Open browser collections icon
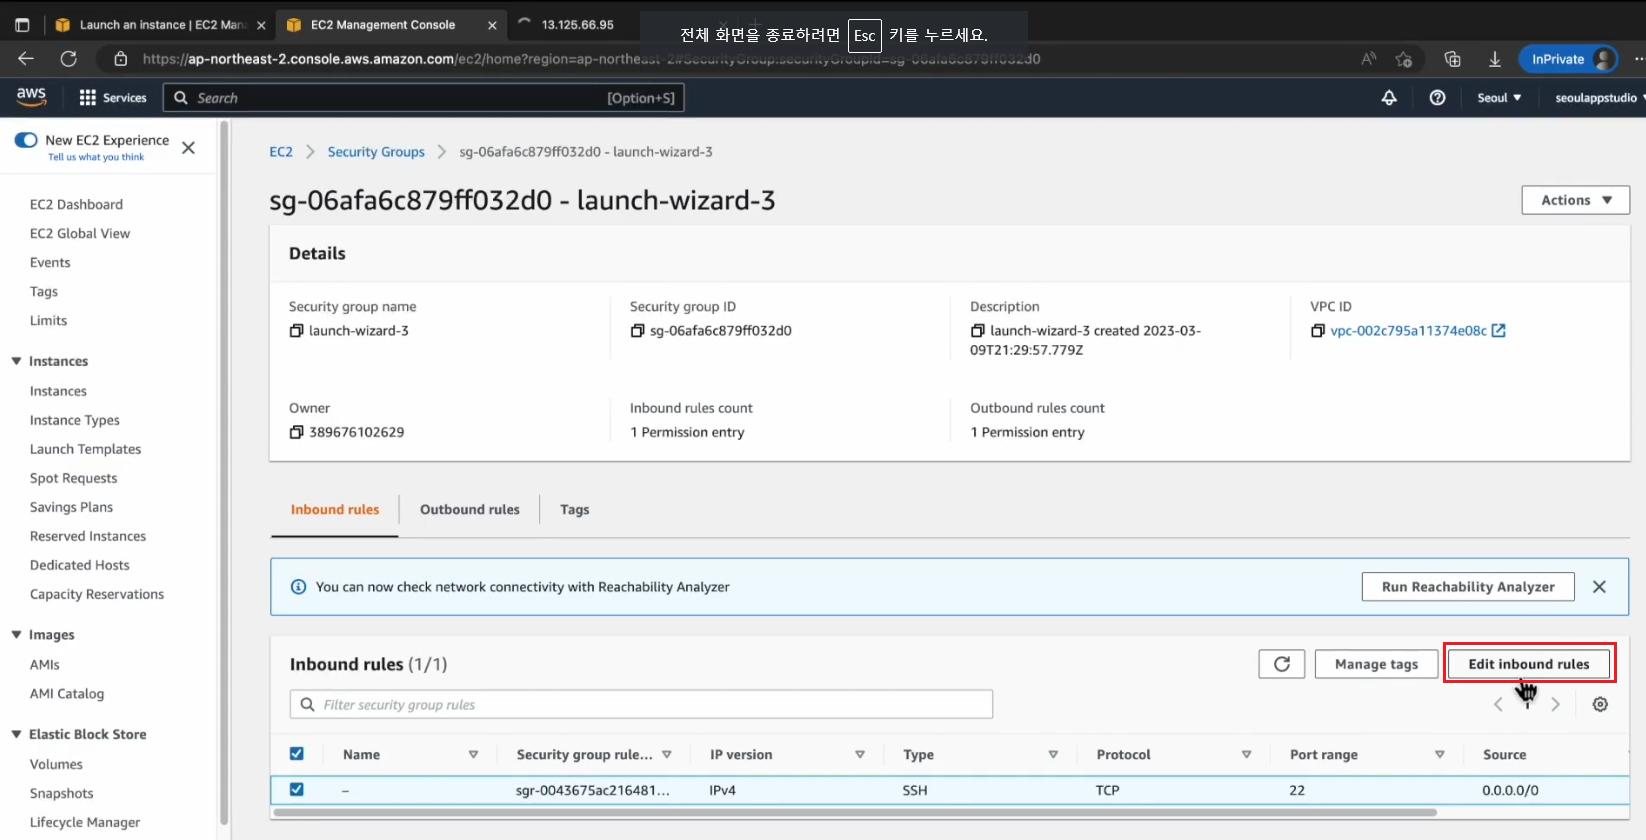 coord(1452,59)
